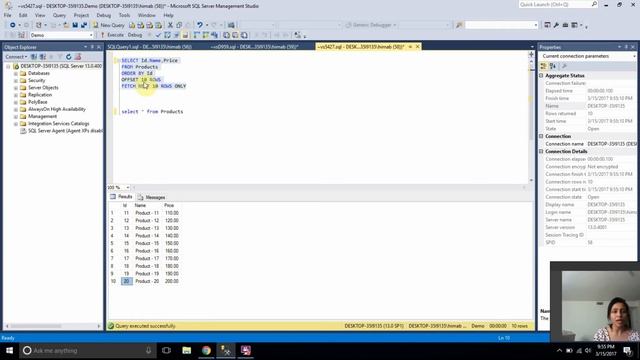Open the File menu
The image size is (640, 360).
(8, 15)
